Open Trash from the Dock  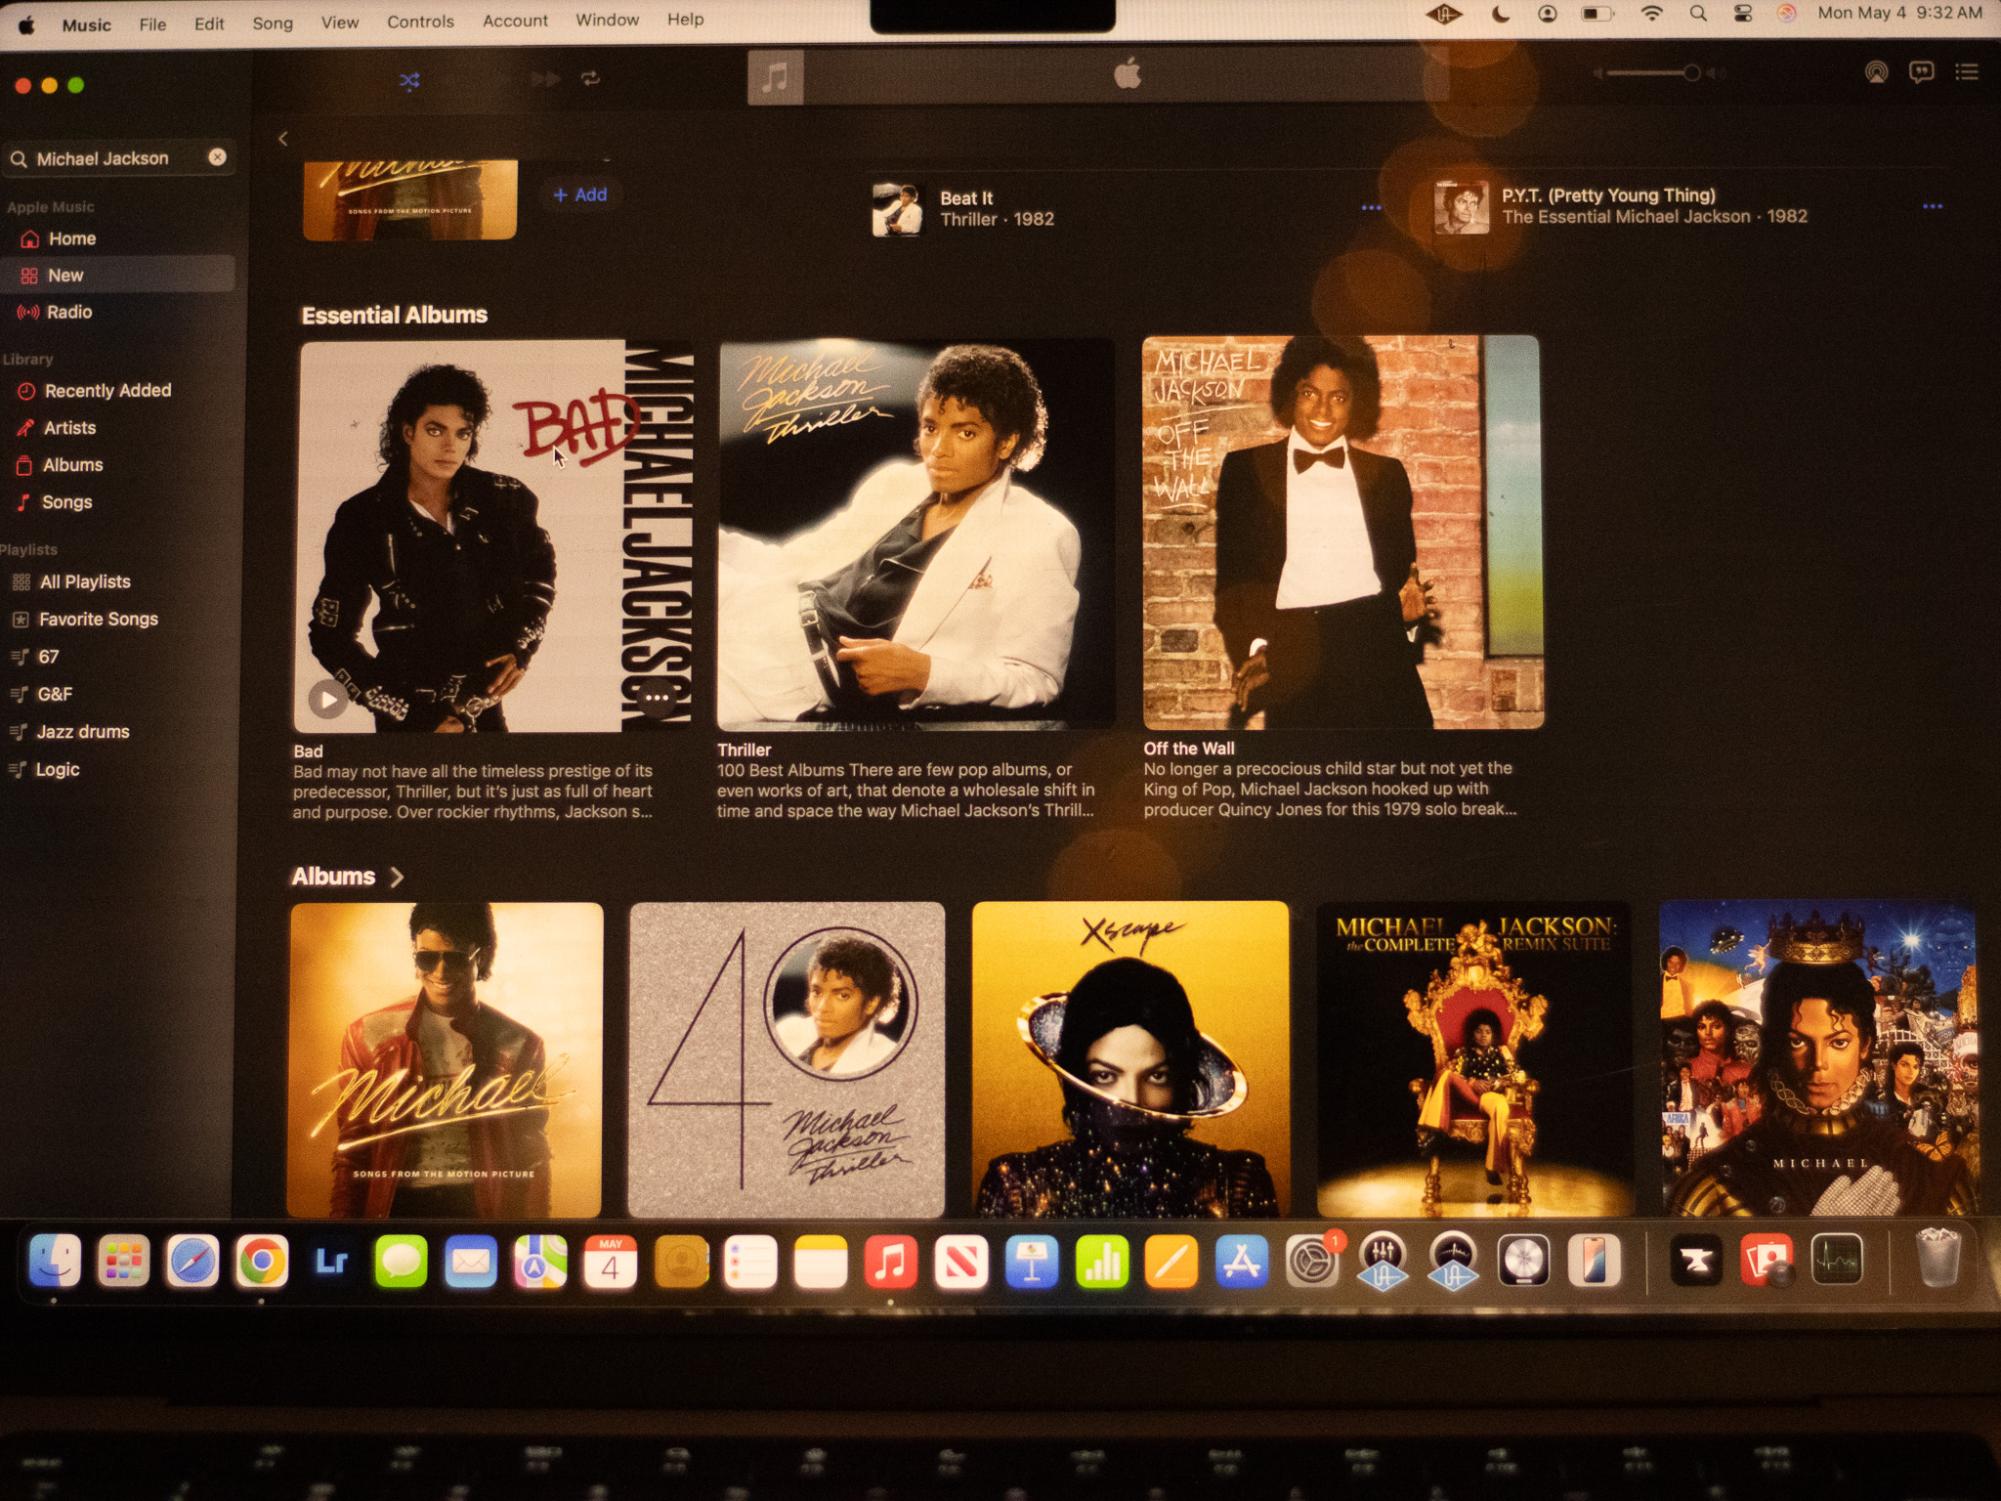pos(1937,1258)
